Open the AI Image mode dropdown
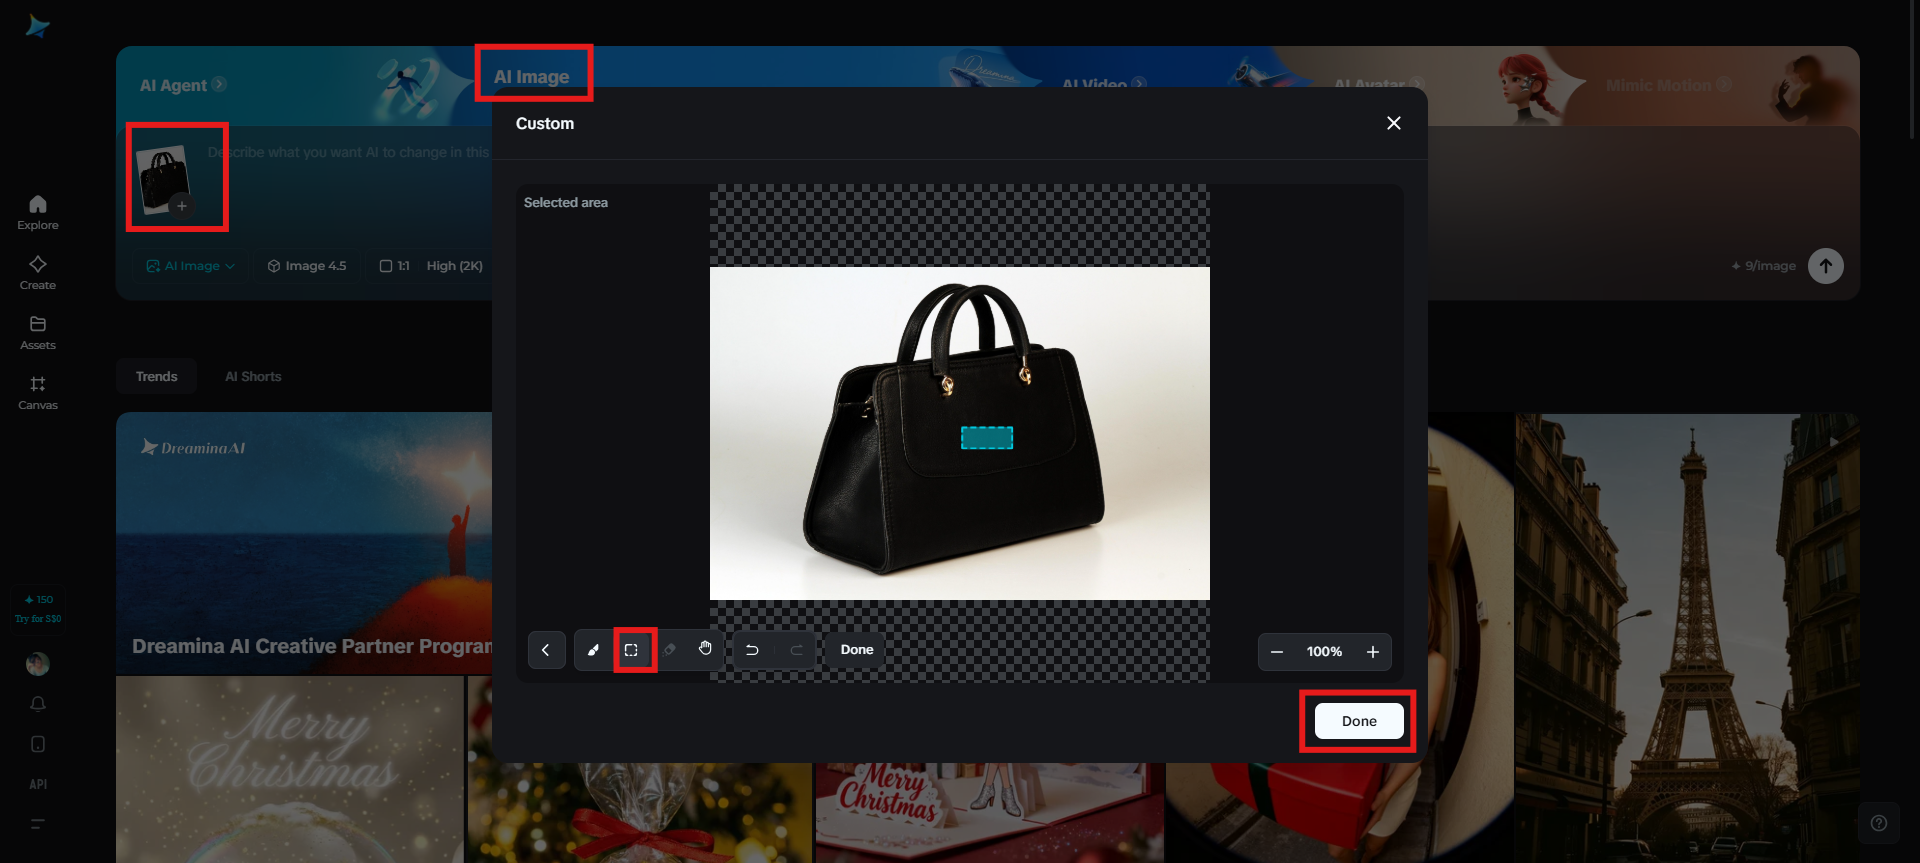Viewport: 1920px width, 863px height. point(190,266)
